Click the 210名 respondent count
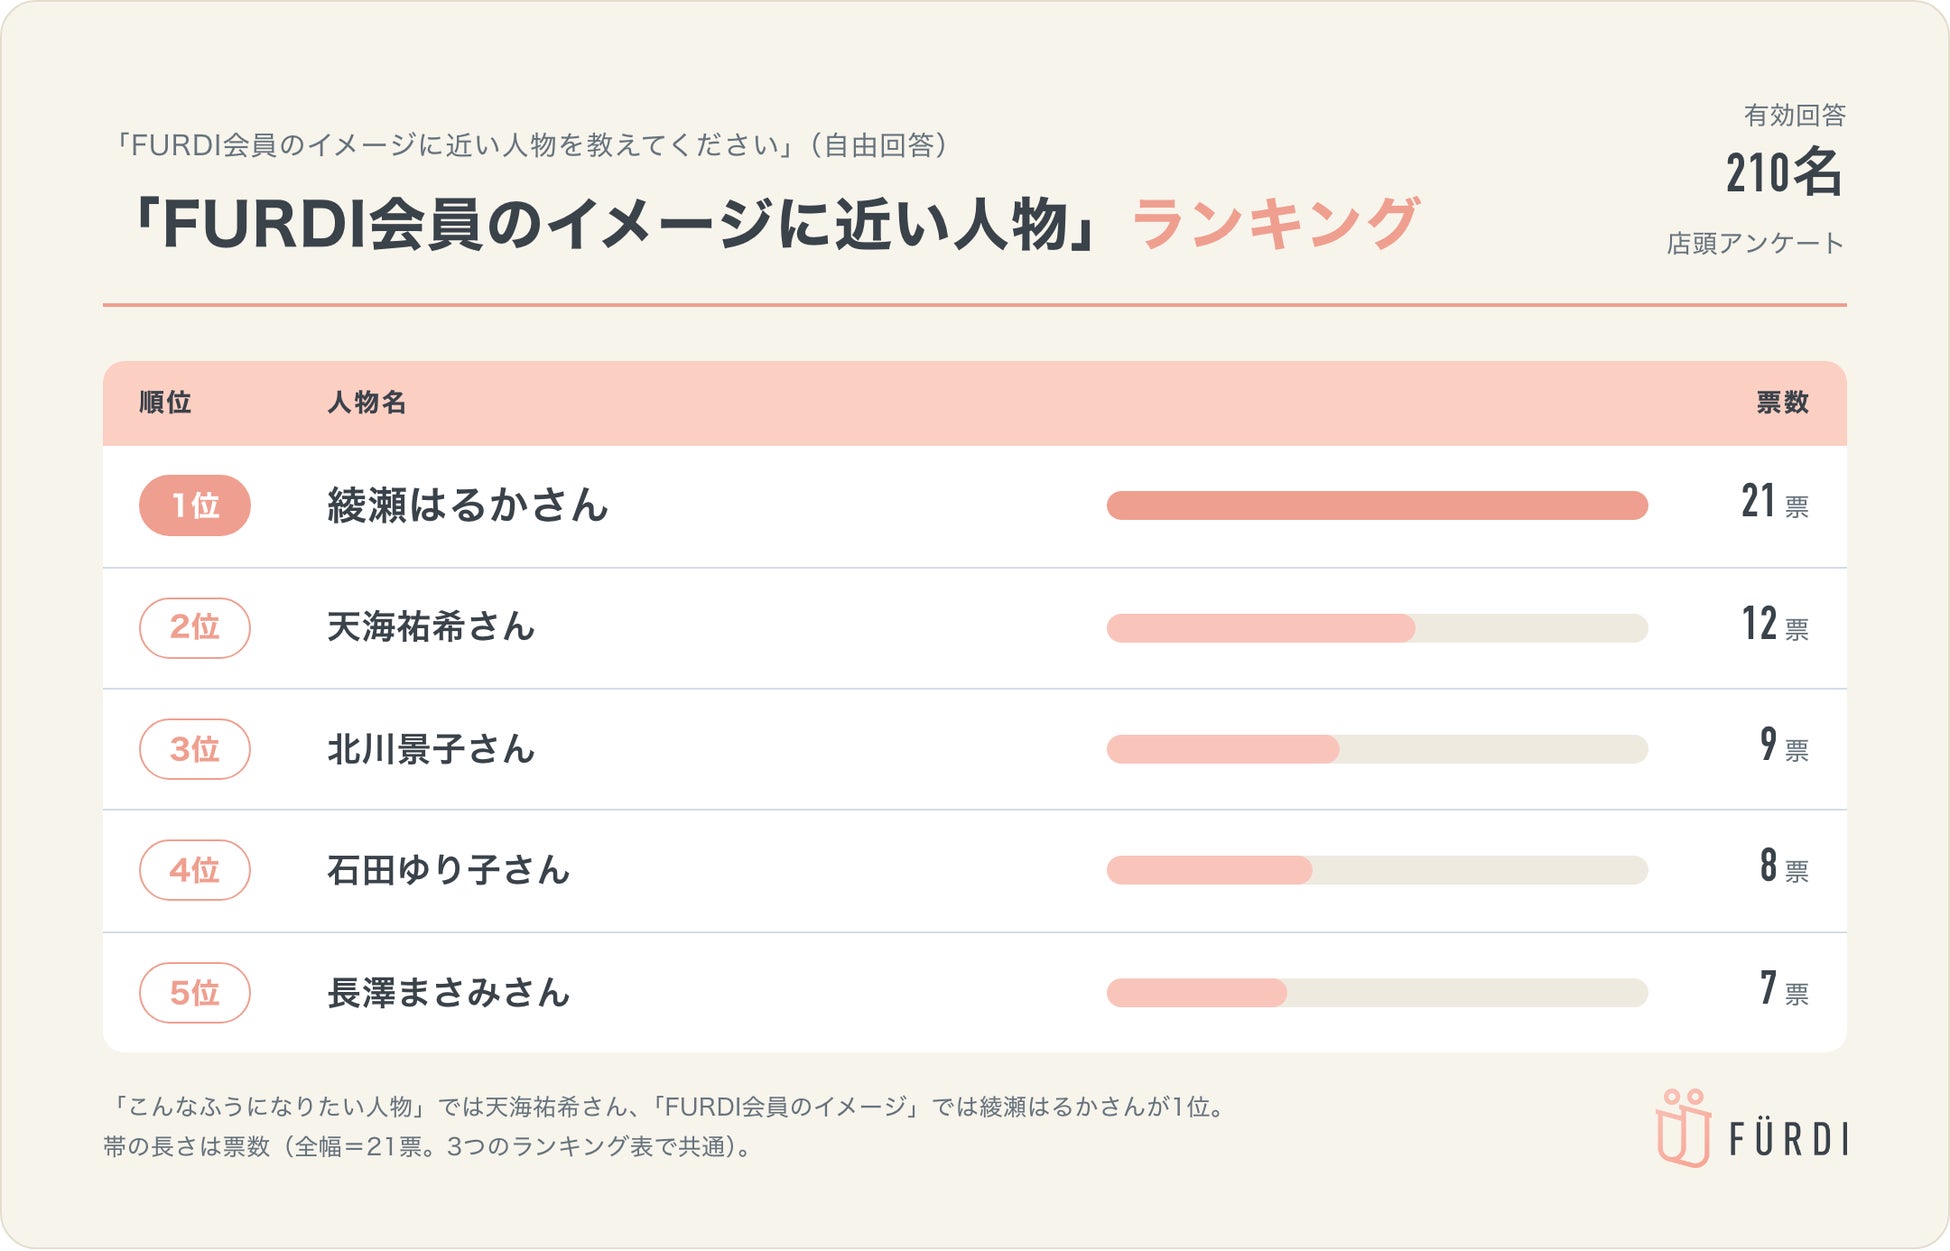The width and height of the screenshot is (1950, 1251). click(x=1784, y=172)
